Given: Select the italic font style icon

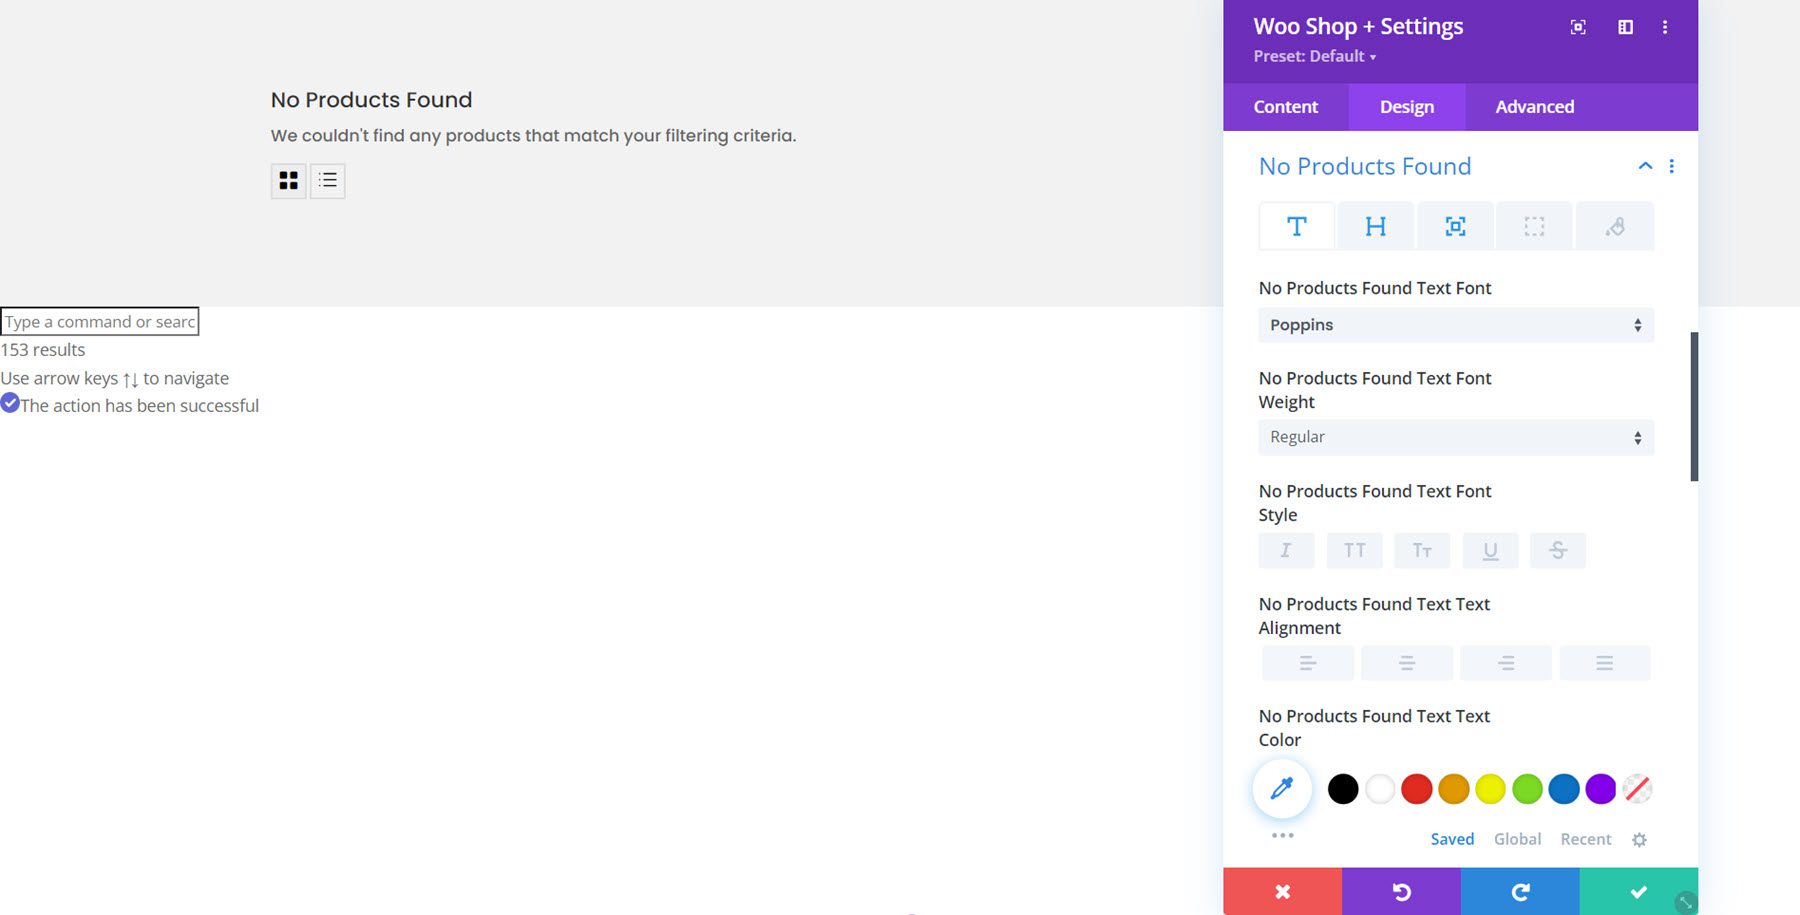Looking at the screenshot, I should [1286, 550].
